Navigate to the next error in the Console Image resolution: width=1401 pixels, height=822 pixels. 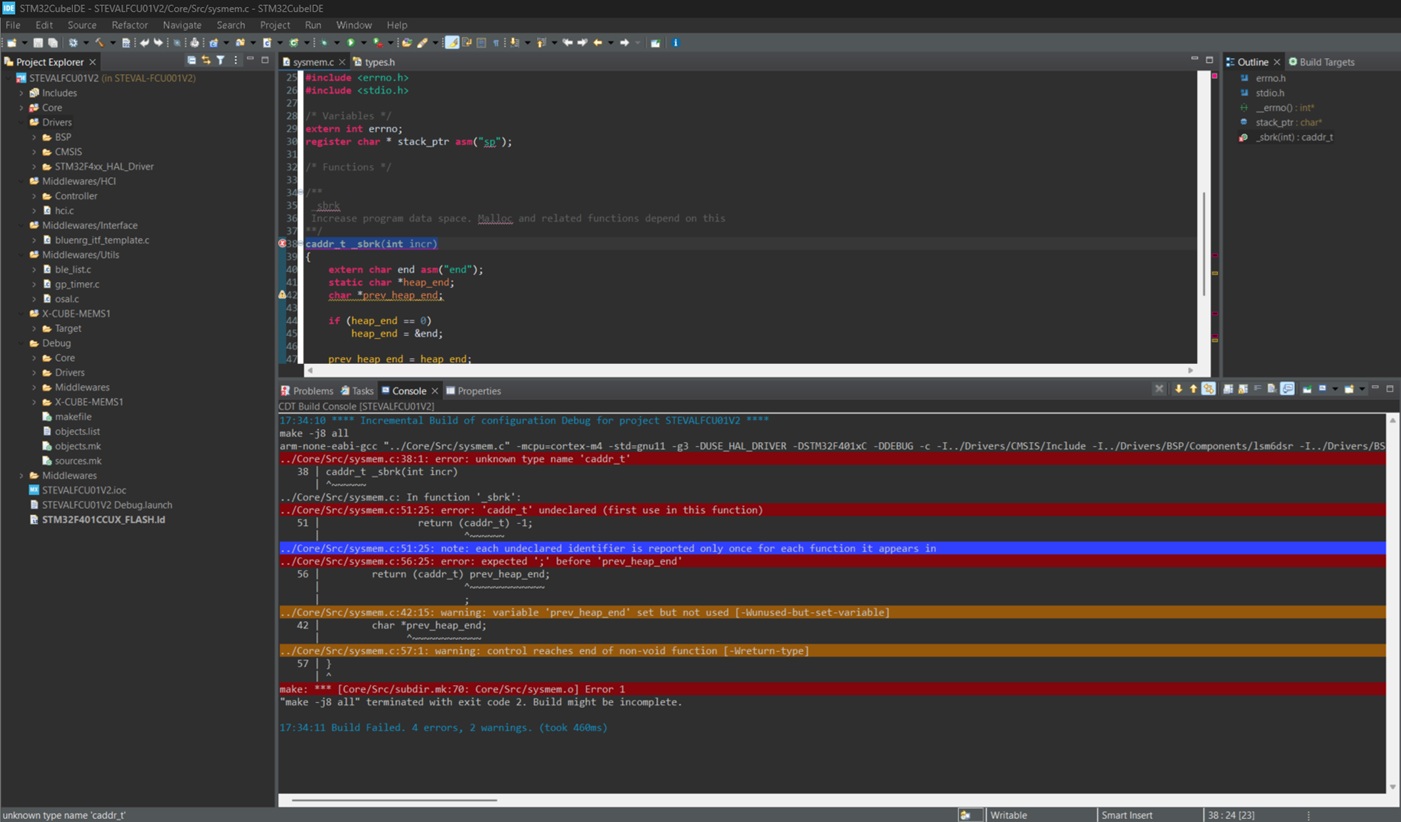coord(1179,390)
